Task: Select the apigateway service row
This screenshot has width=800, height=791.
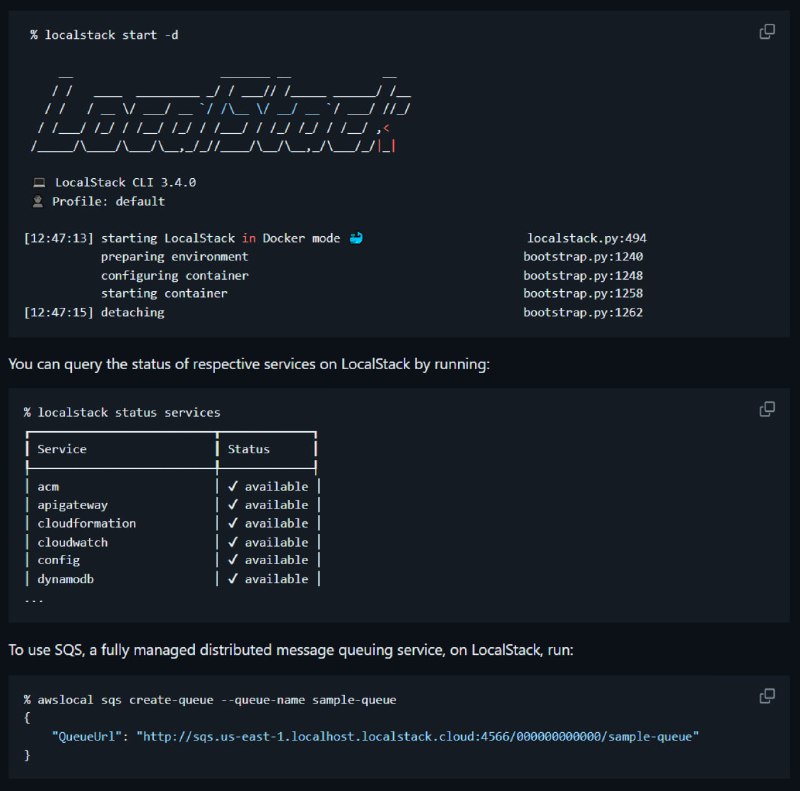Action: 172,505
